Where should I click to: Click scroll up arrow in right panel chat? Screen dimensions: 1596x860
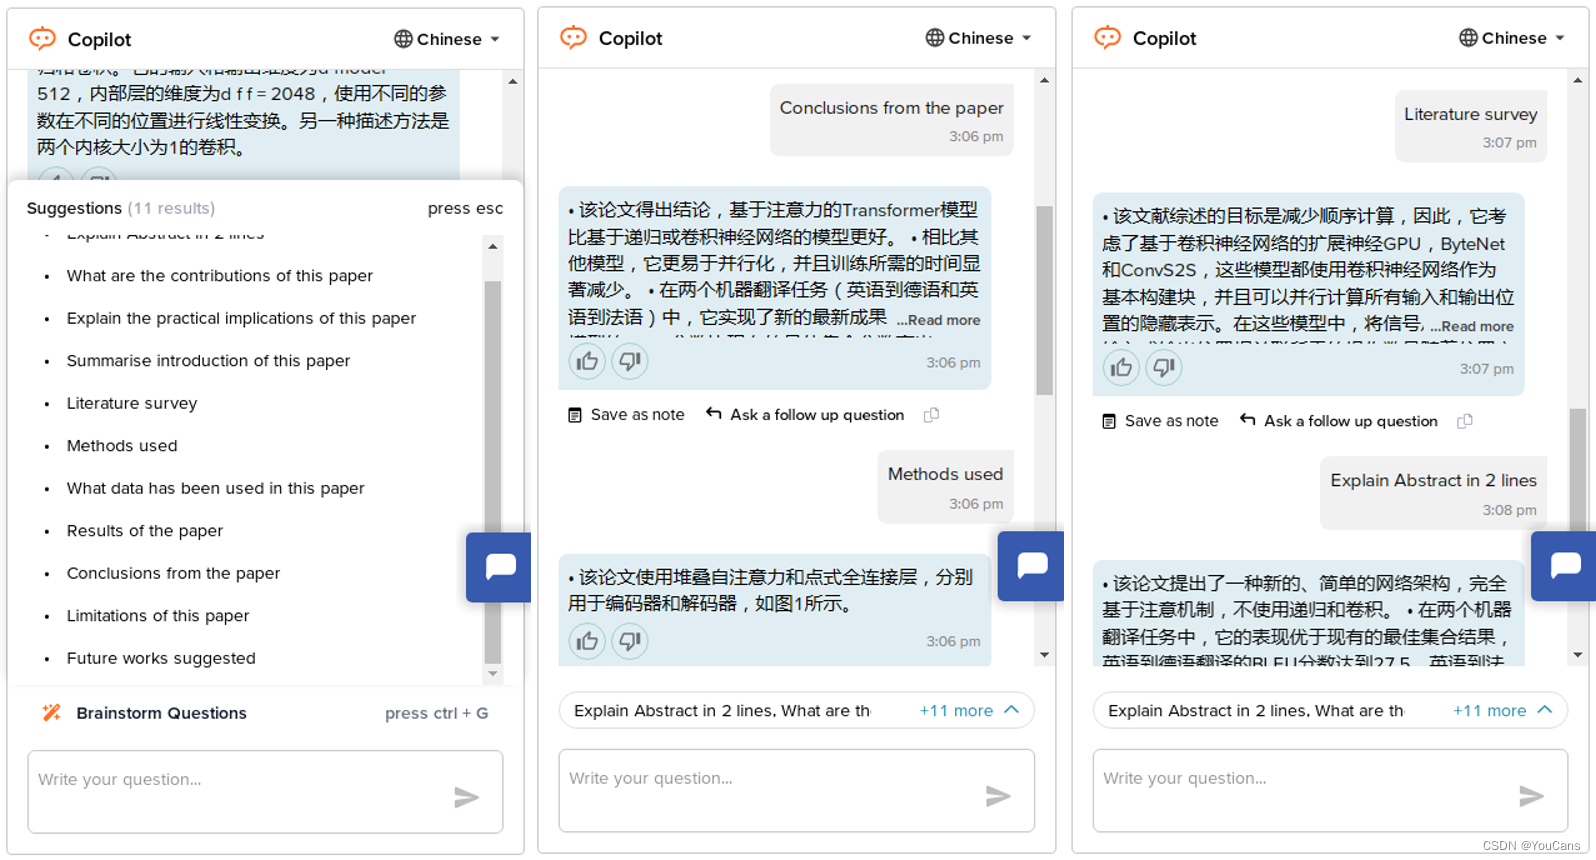[1578, 80]
